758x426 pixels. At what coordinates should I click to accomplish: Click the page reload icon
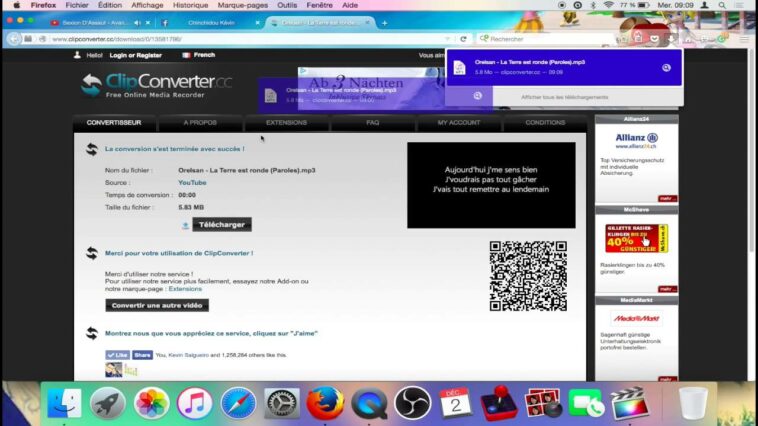pyautogui.click(x=463, y=39)
